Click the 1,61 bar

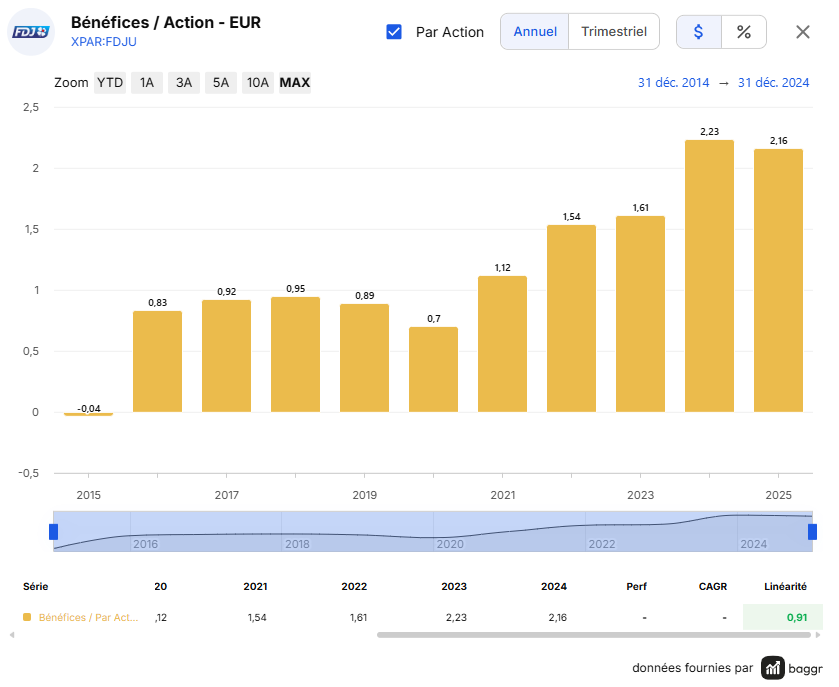click(640, 314)
